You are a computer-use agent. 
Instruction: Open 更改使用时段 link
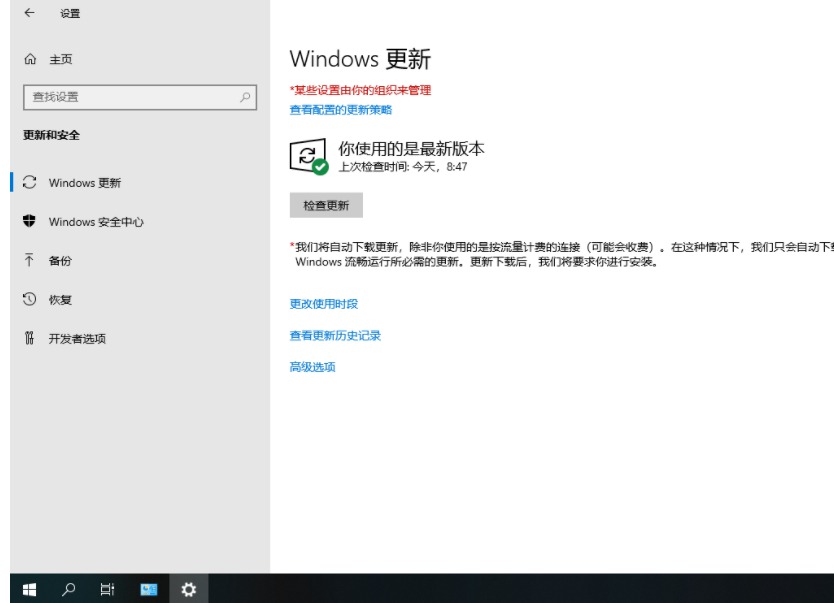(x=323, y=304)
